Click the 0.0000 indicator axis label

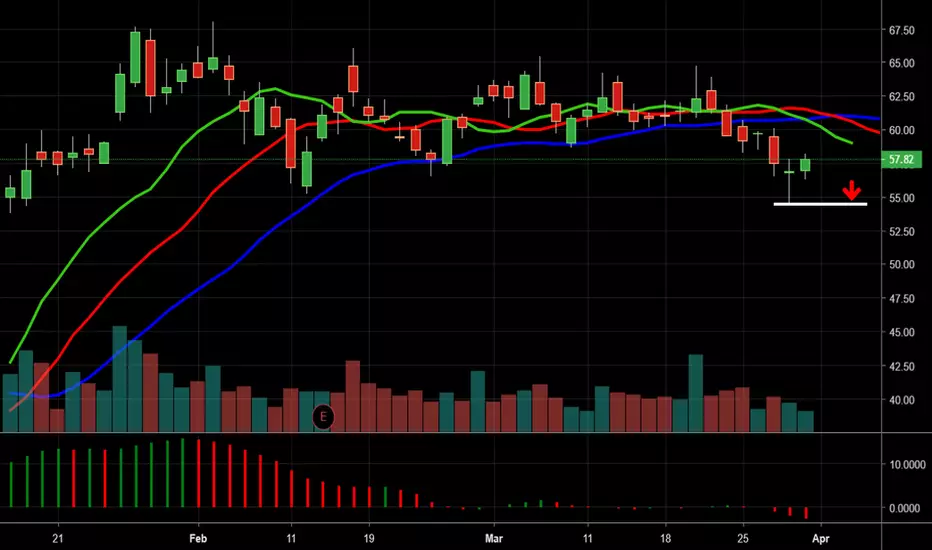tap(905, 508)
